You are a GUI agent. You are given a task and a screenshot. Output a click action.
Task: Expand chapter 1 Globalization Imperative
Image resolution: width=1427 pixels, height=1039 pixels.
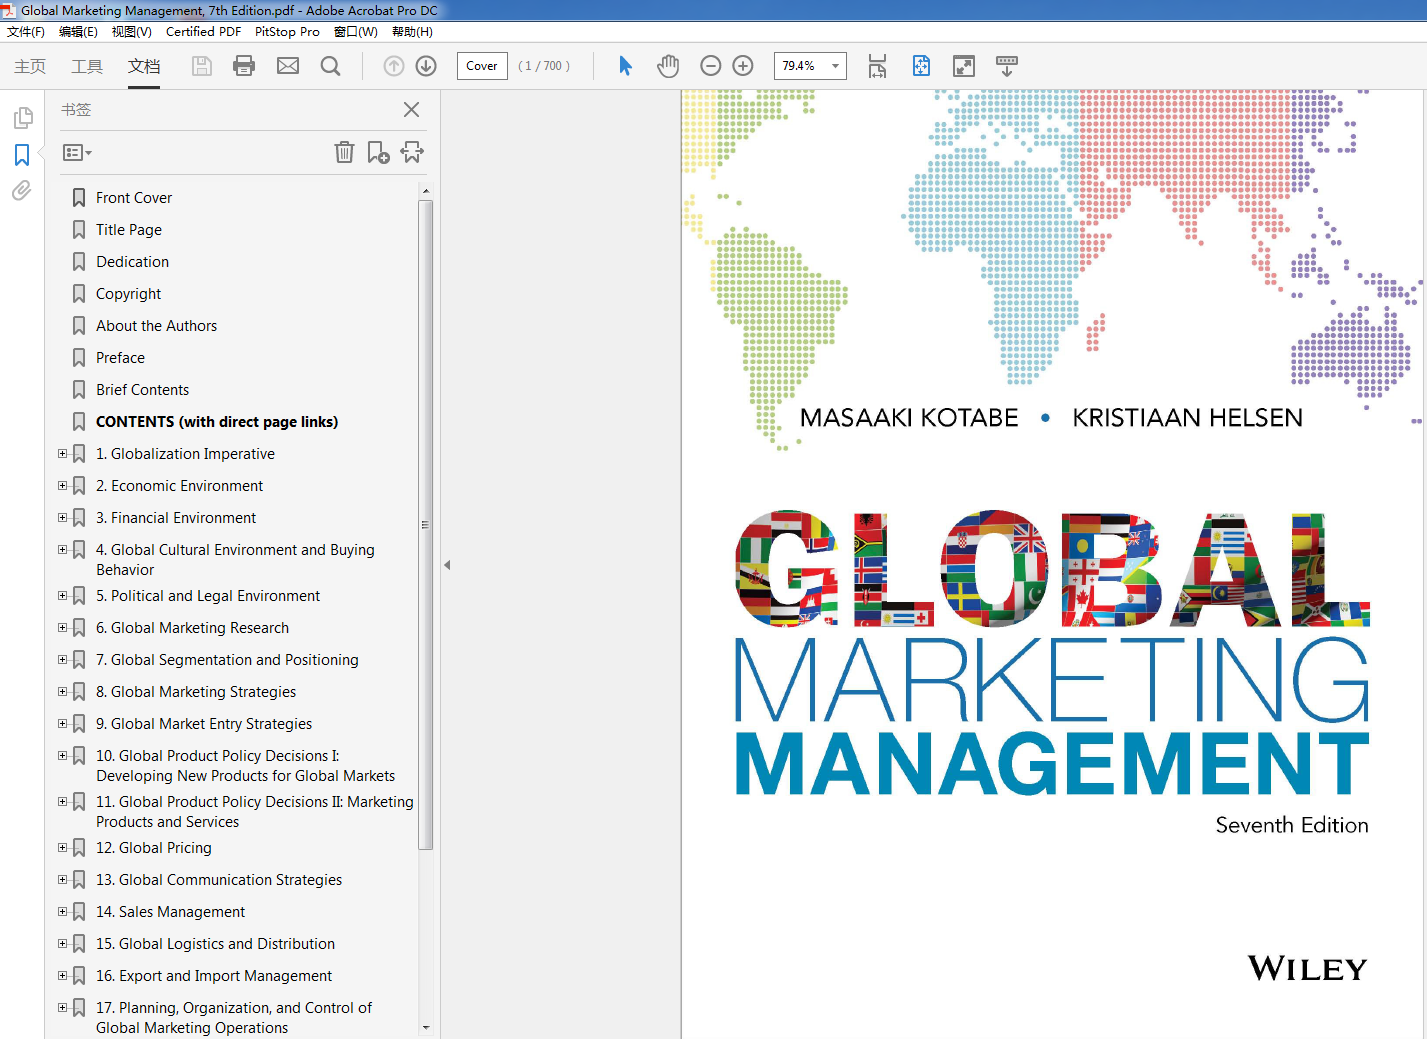62,454
